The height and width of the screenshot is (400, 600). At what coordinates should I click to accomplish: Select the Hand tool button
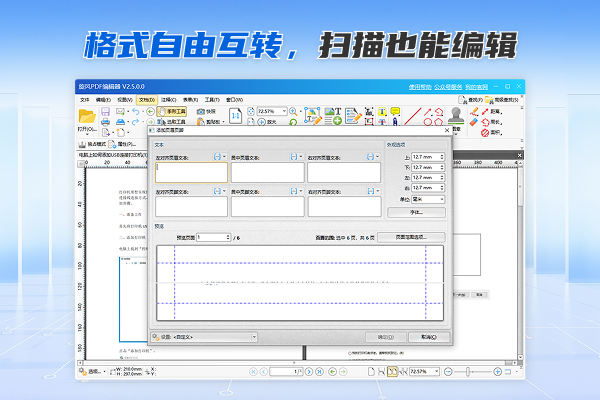[x=172, y=111]
